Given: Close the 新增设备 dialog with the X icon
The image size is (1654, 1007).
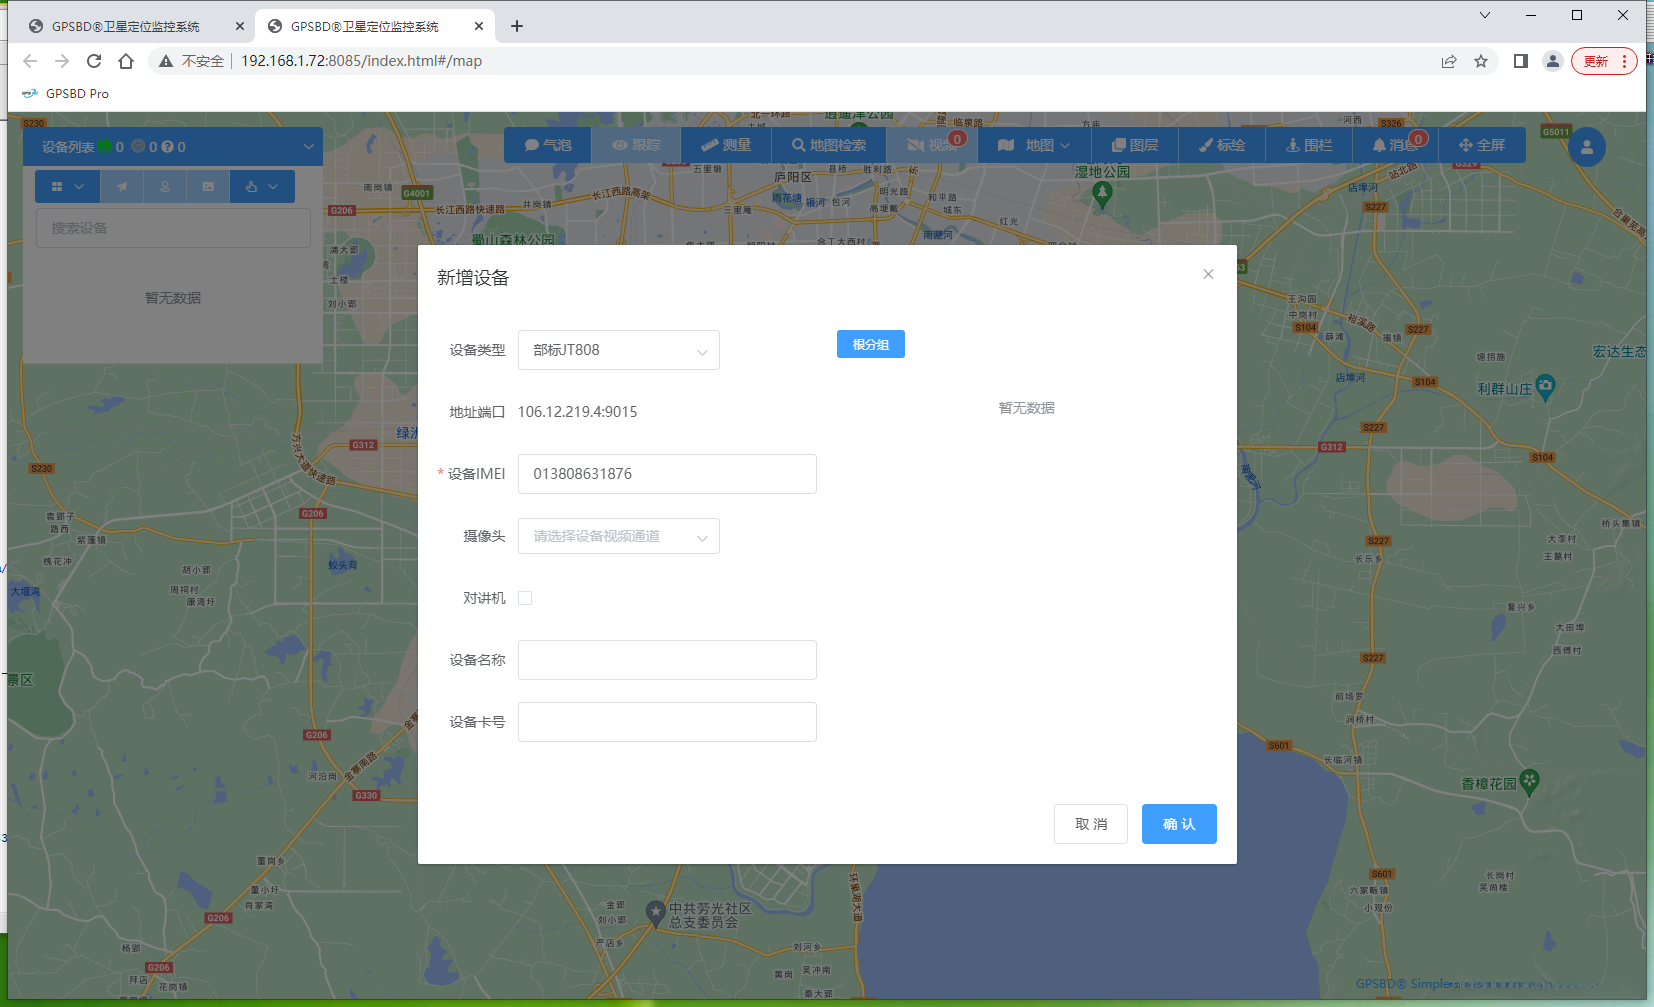Looking at the screenshot, I should [1208, 274].
